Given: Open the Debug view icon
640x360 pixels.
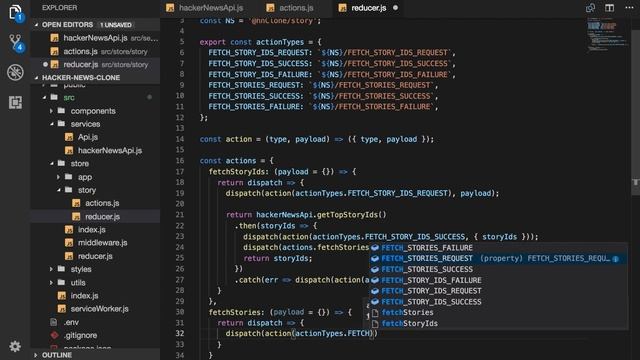Looking at the screenshot, I should point(15,72).
